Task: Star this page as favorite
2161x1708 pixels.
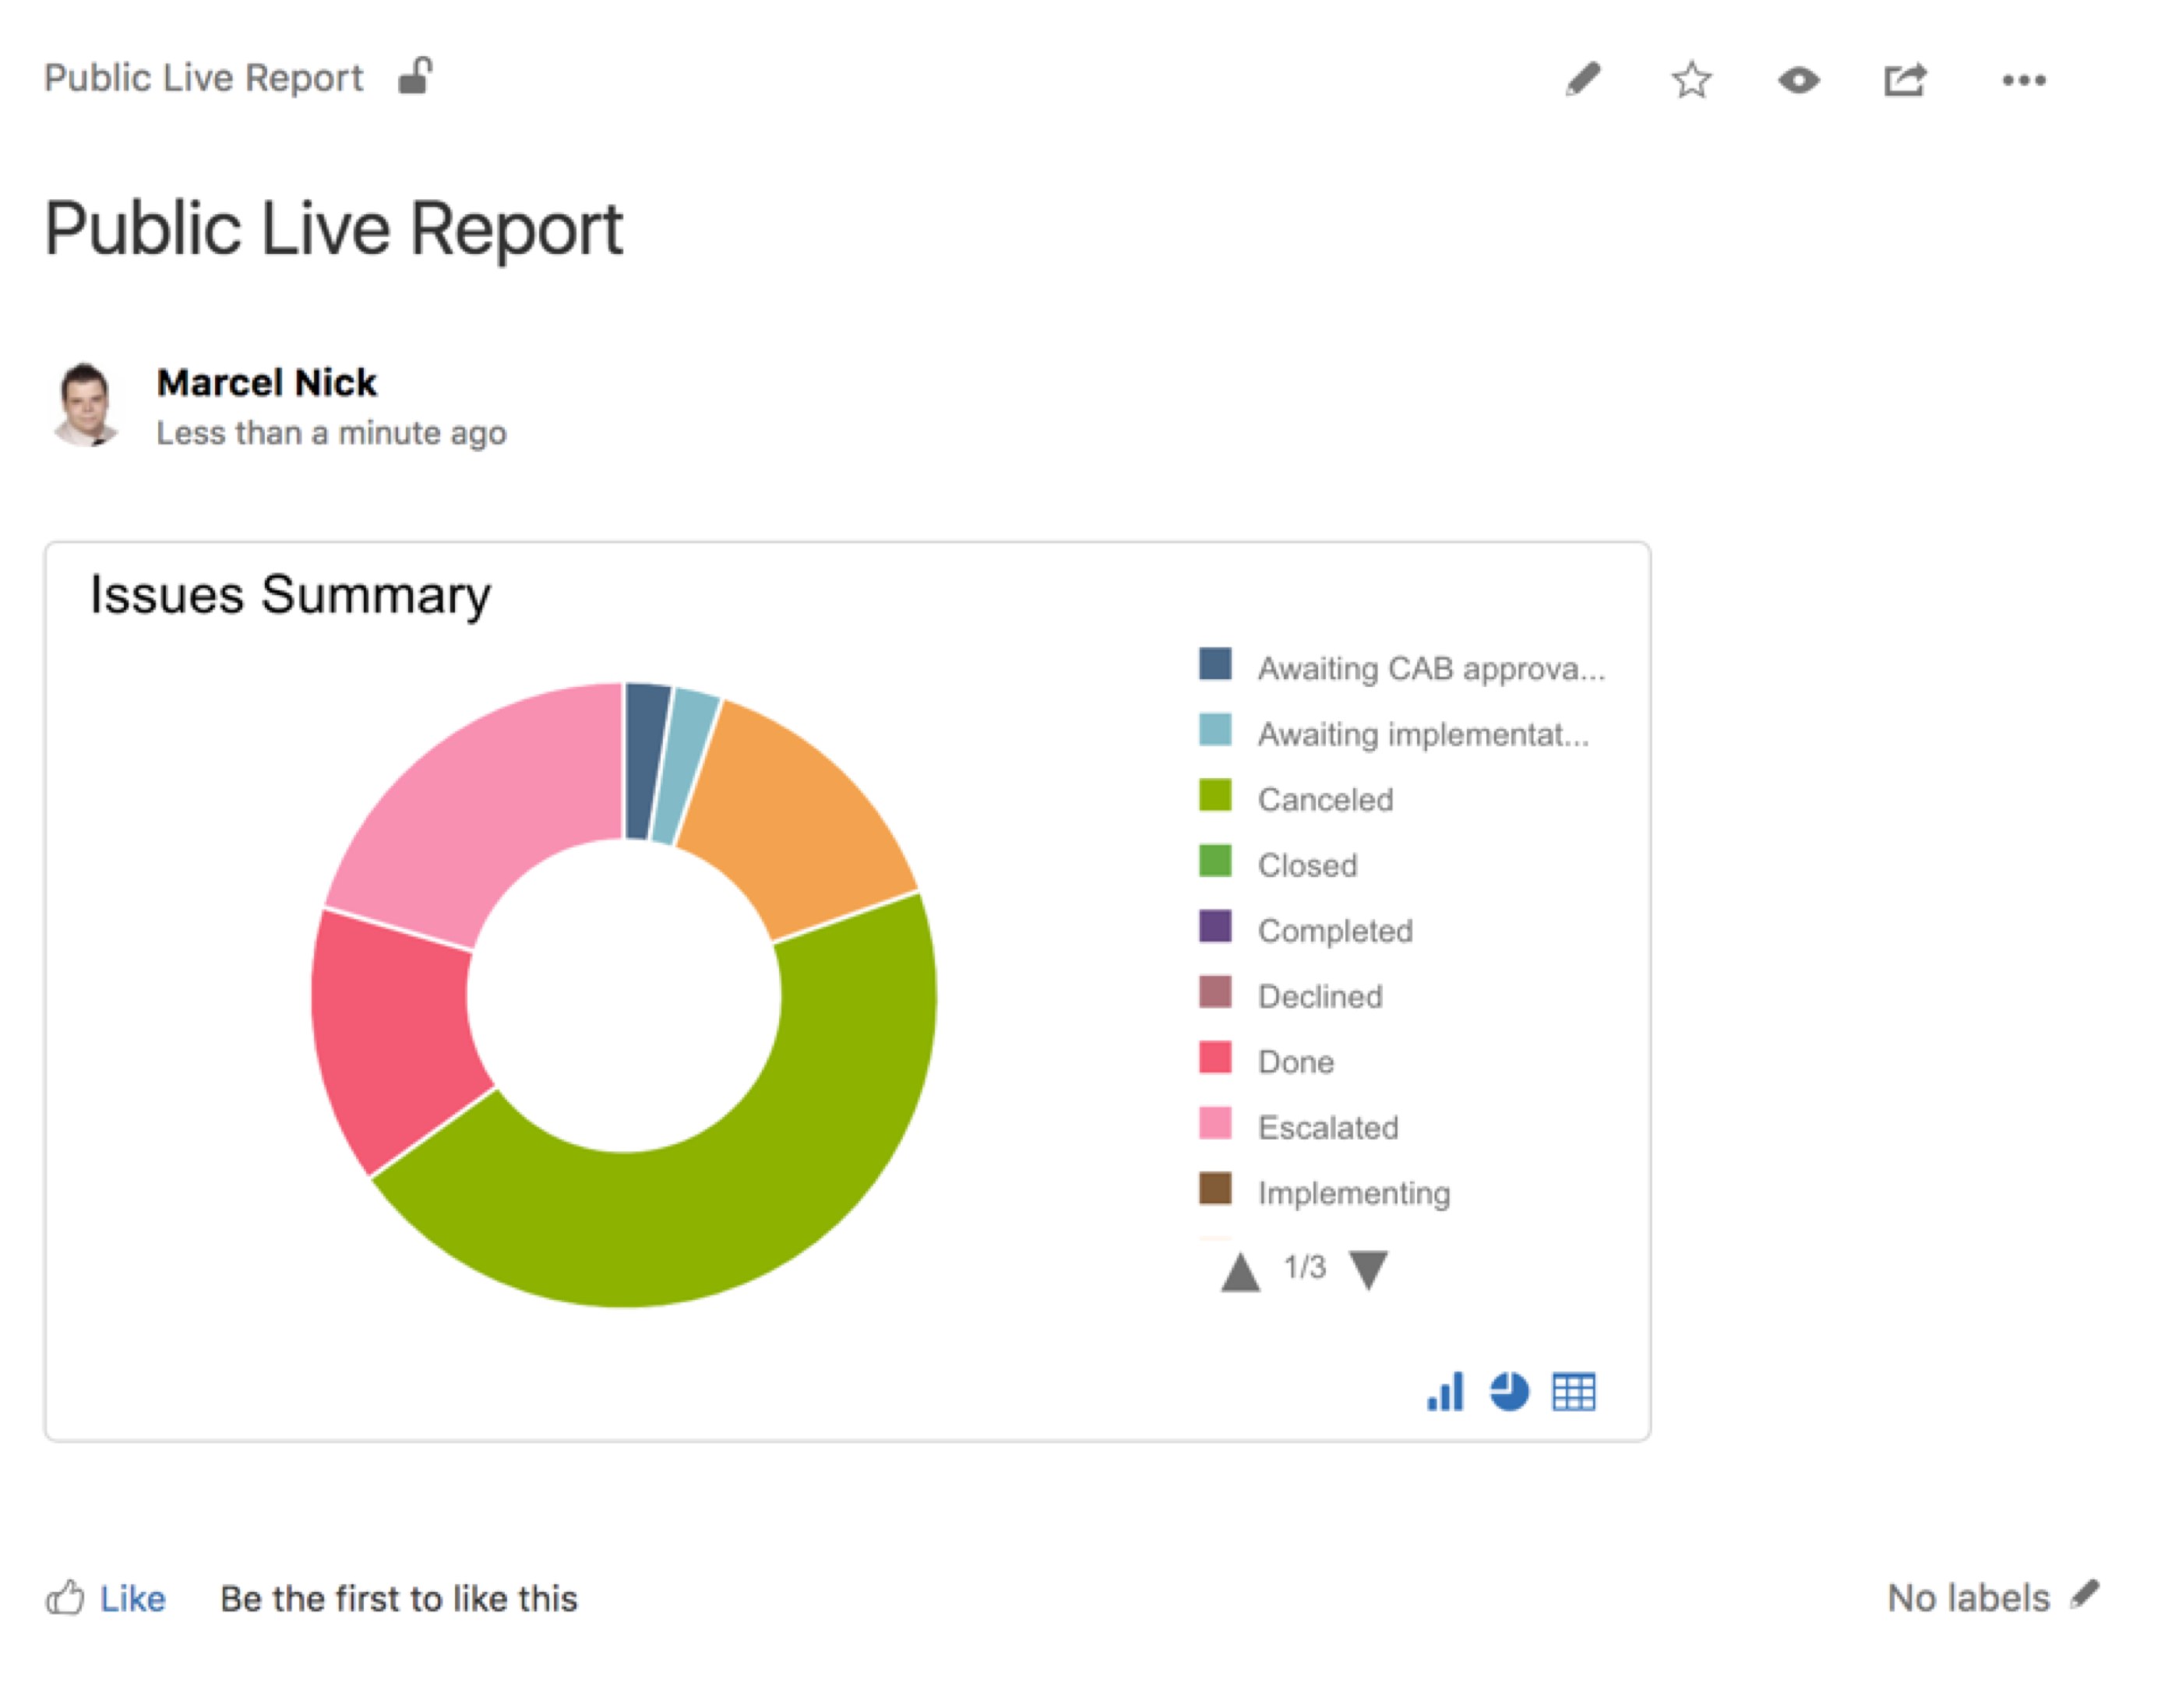Action: pyautogui.click(x=1691, y=79)
